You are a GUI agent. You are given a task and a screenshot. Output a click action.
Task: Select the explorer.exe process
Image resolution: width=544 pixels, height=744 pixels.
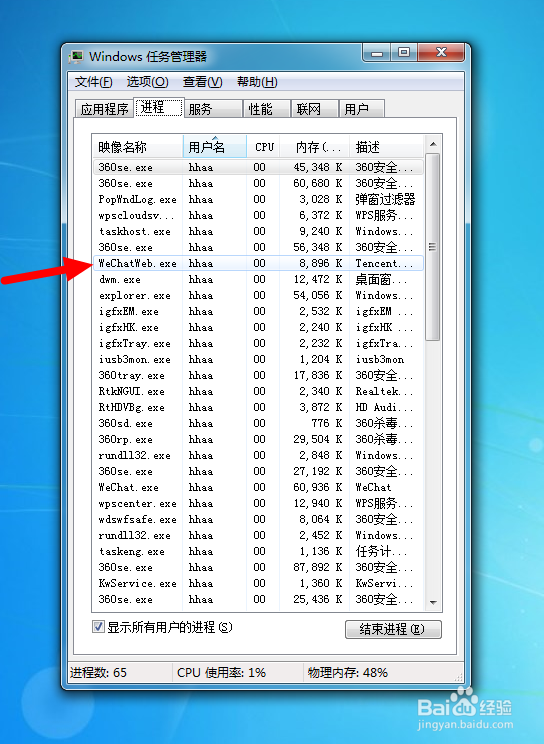click(x=259, y=296)
